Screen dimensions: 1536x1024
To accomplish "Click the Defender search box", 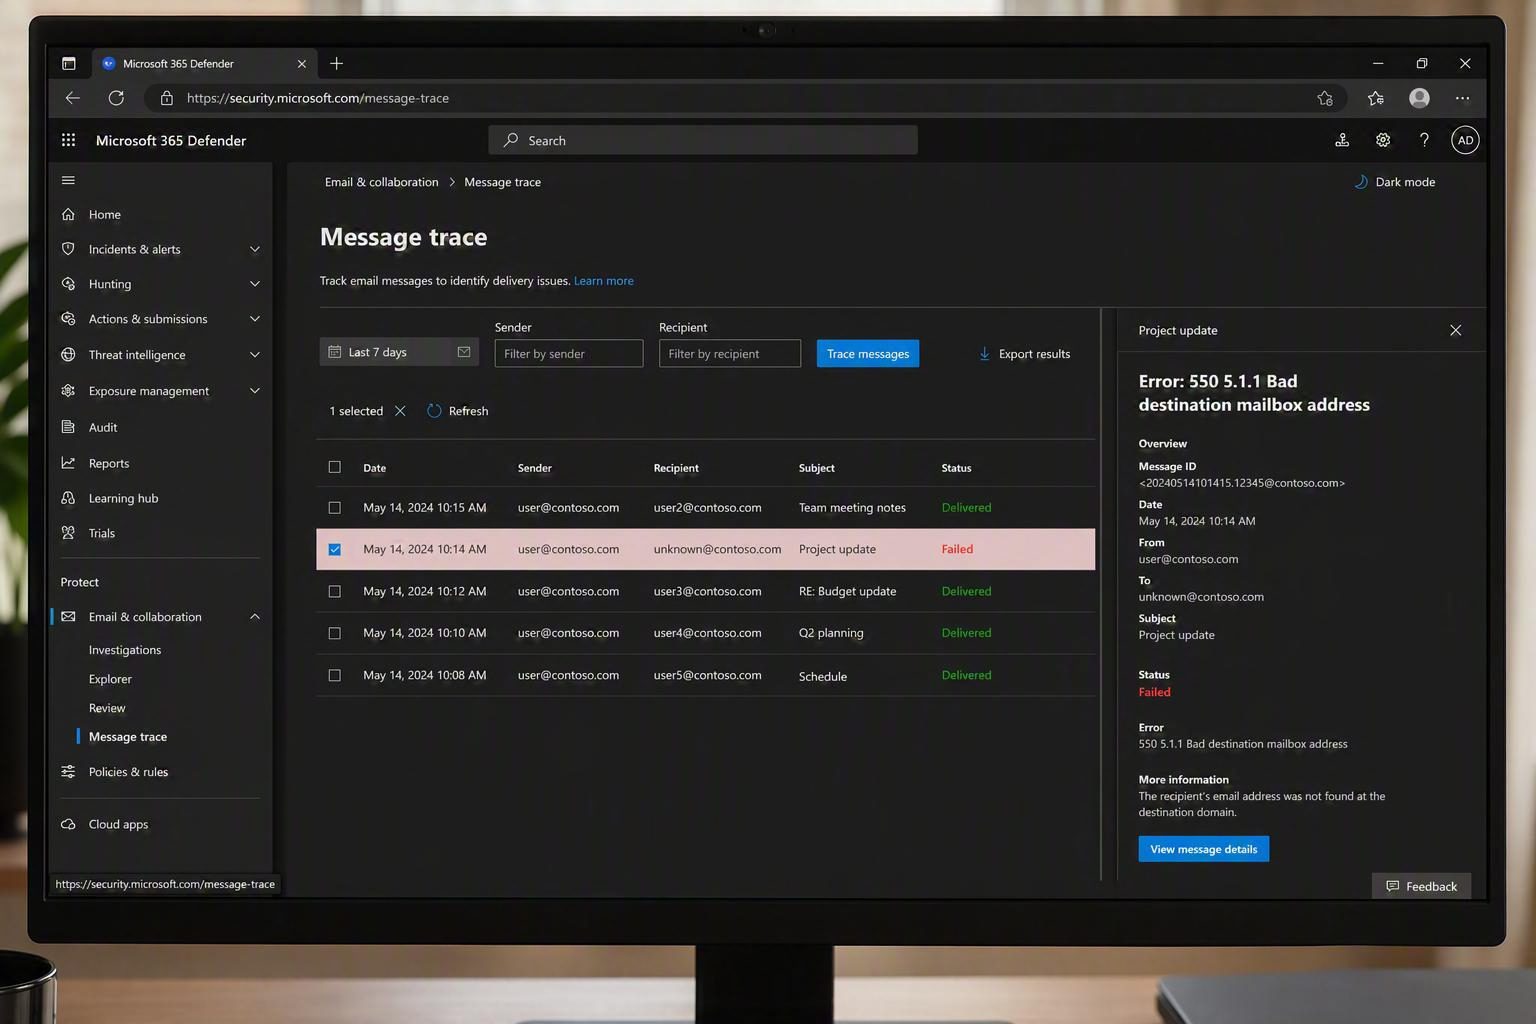I will 703,140.
